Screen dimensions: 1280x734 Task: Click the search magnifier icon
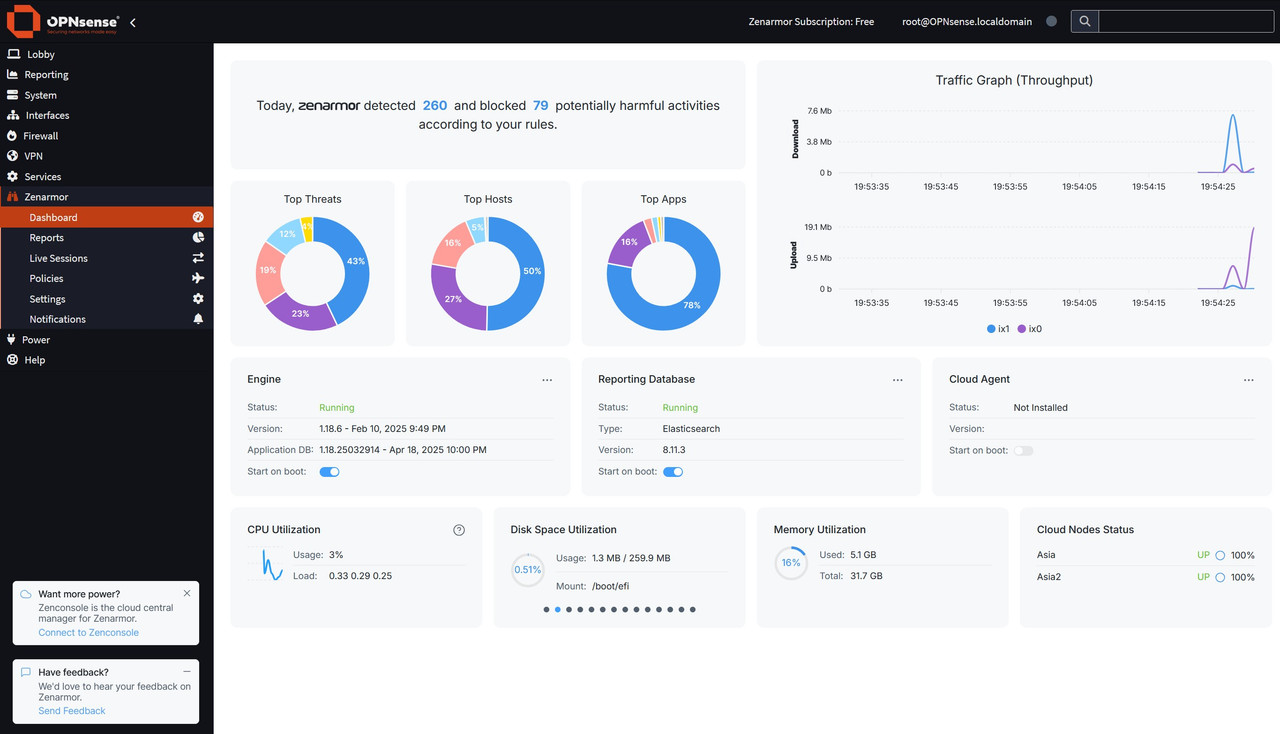1084,21
